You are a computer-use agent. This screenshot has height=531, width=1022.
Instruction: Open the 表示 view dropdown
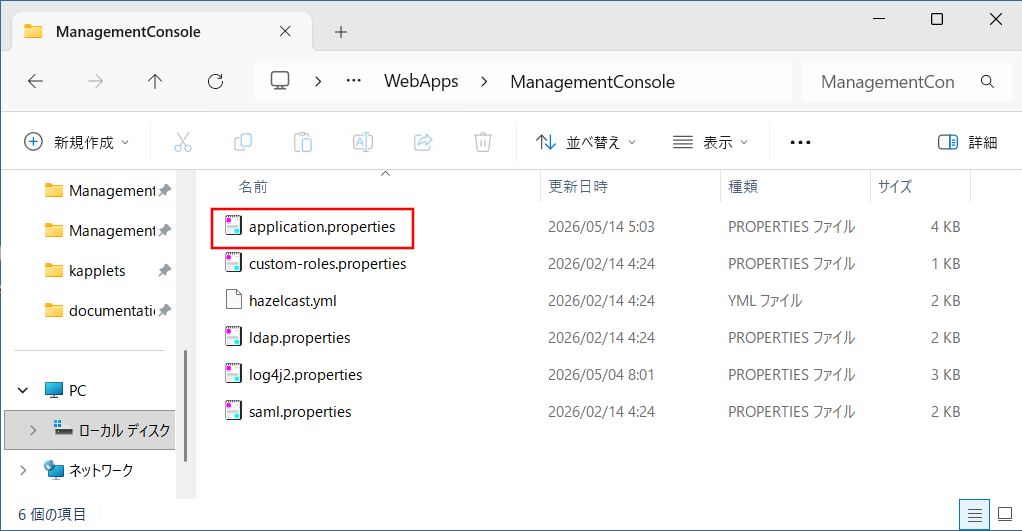point(710,142)
